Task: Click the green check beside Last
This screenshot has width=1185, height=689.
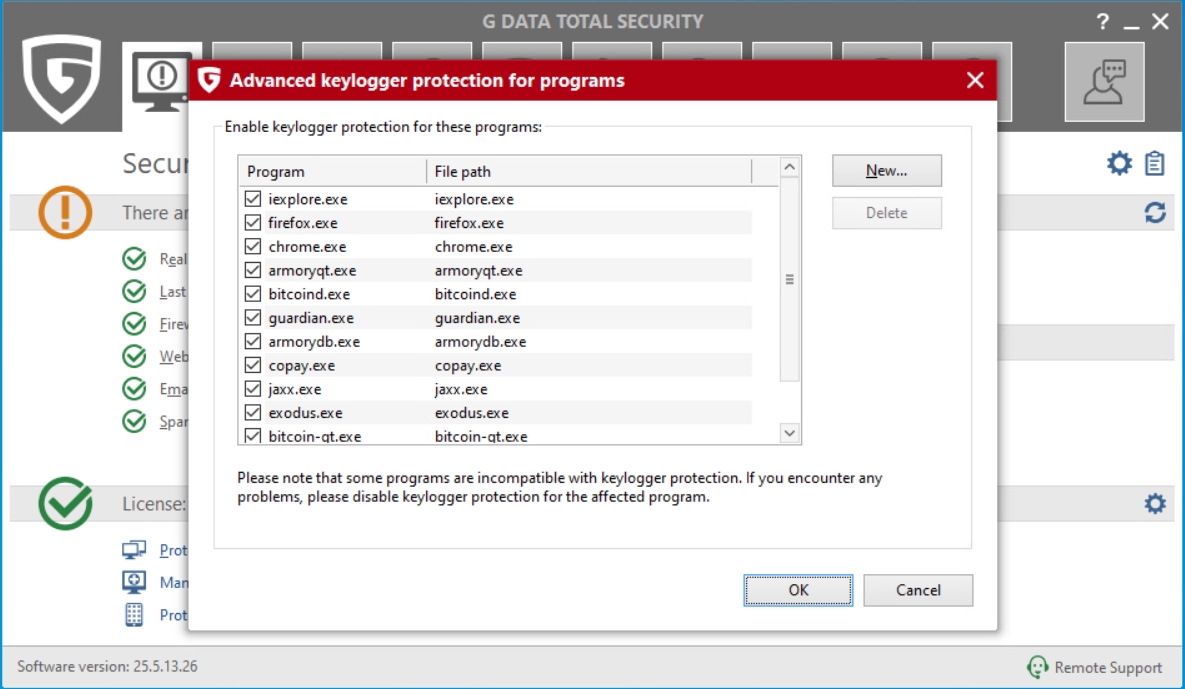Action: [134, 291]
